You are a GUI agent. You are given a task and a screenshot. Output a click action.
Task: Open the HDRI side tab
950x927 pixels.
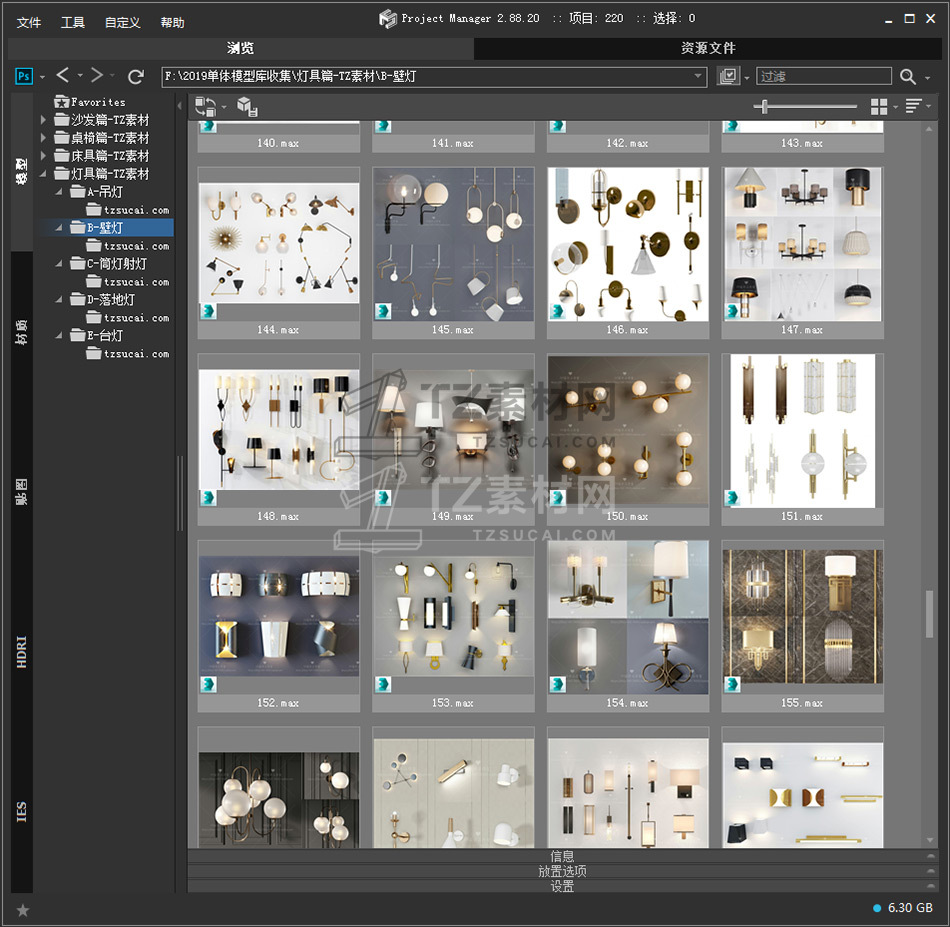pos(22,650)
